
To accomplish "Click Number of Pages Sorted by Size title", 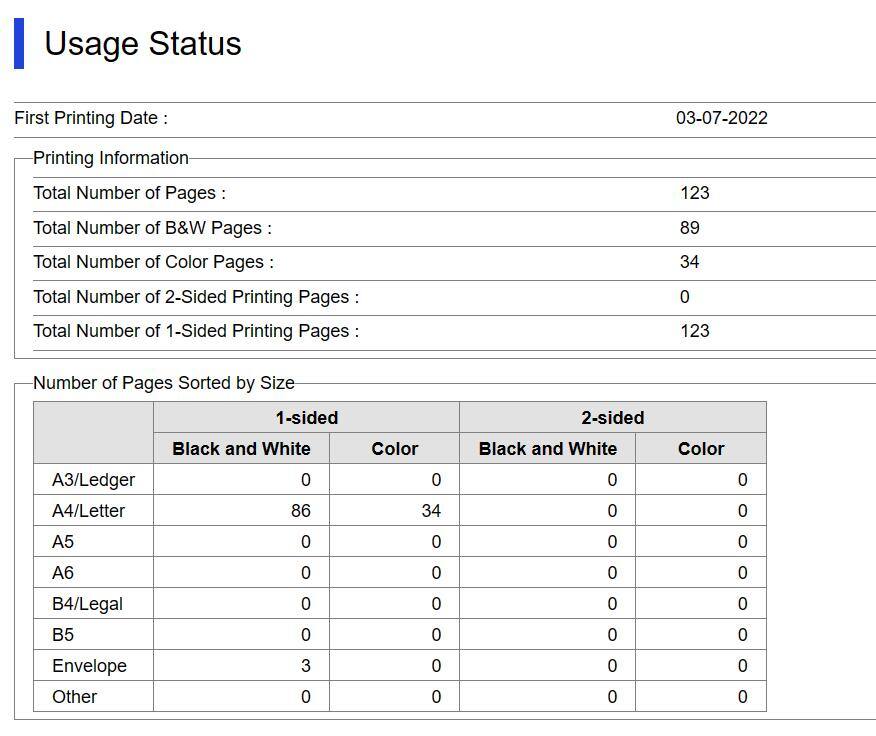I will click(163, 383).
